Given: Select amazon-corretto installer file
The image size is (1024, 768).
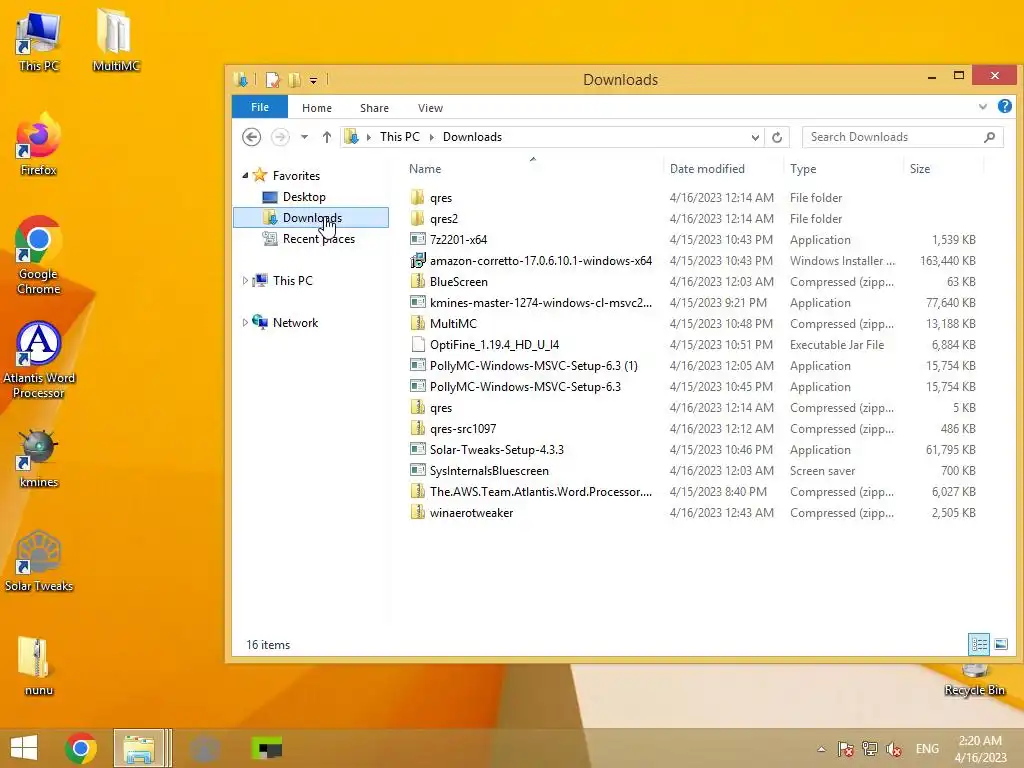Looking at the screenshot, I should click(x=541, y=261).
